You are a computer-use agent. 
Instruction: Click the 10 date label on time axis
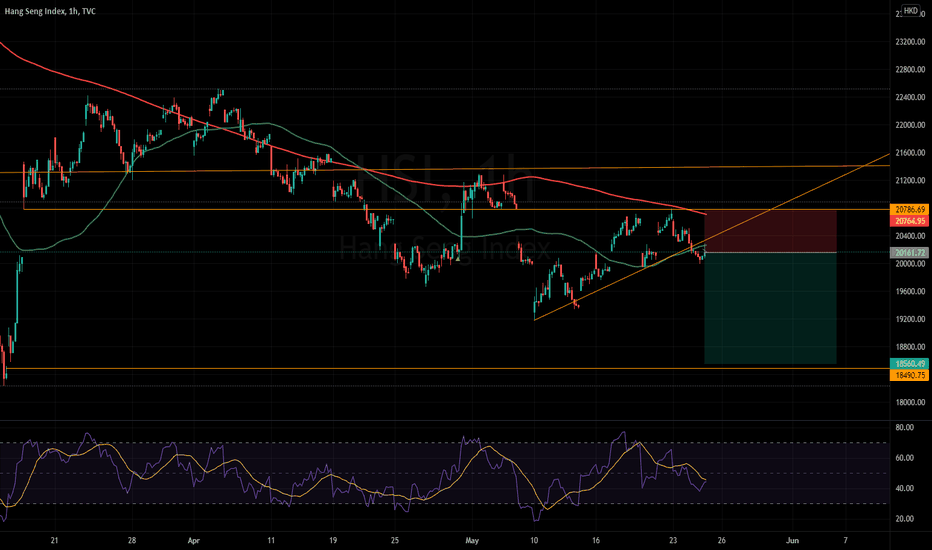(x=534, y=540)
